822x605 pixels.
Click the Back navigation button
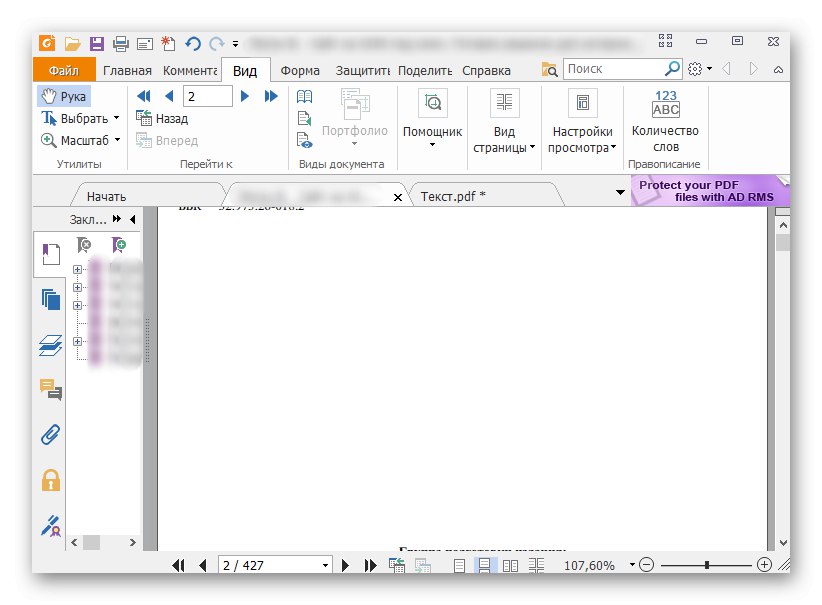(x=162, y=118)
